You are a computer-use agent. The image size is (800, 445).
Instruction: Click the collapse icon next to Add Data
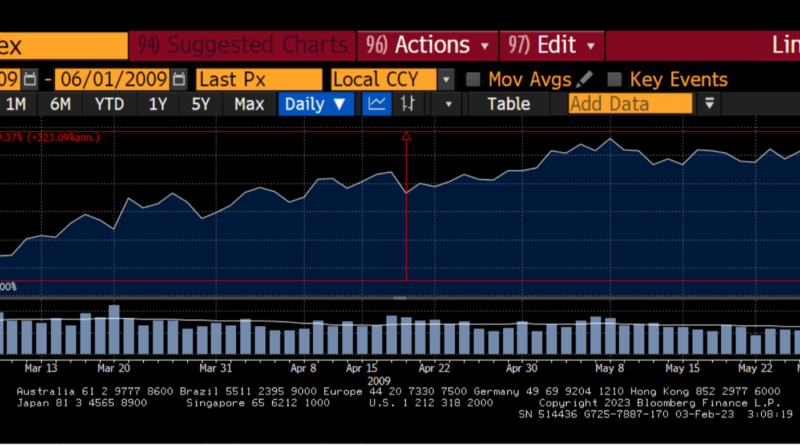[710, 104]
